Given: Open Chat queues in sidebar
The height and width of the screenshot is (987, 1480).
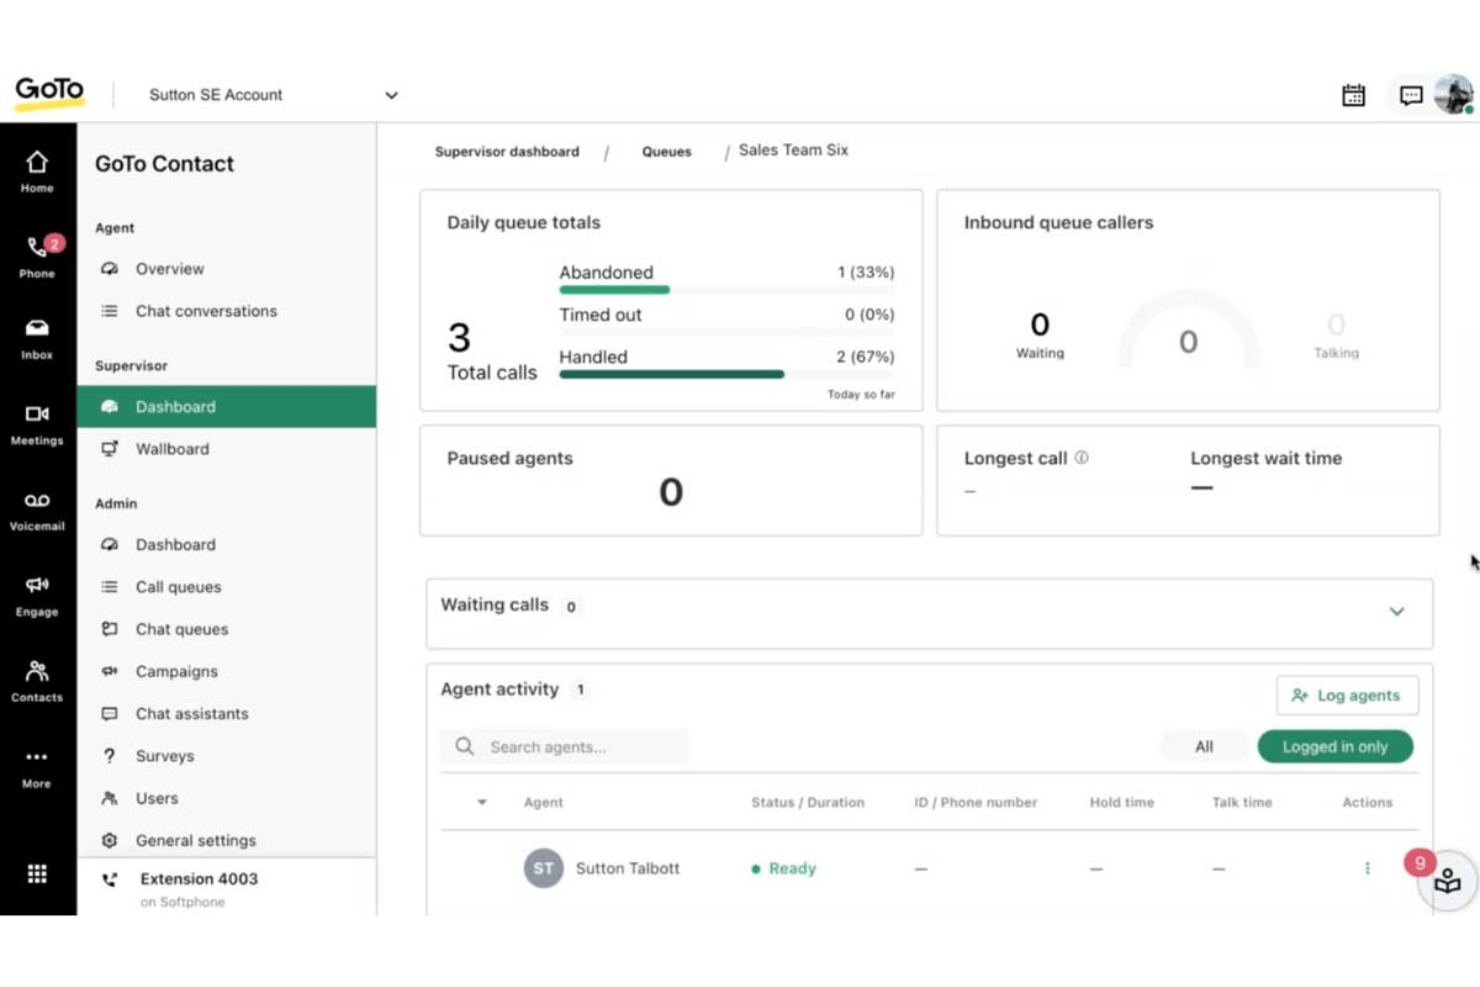Looking at the screenshot, I should 227,629.
